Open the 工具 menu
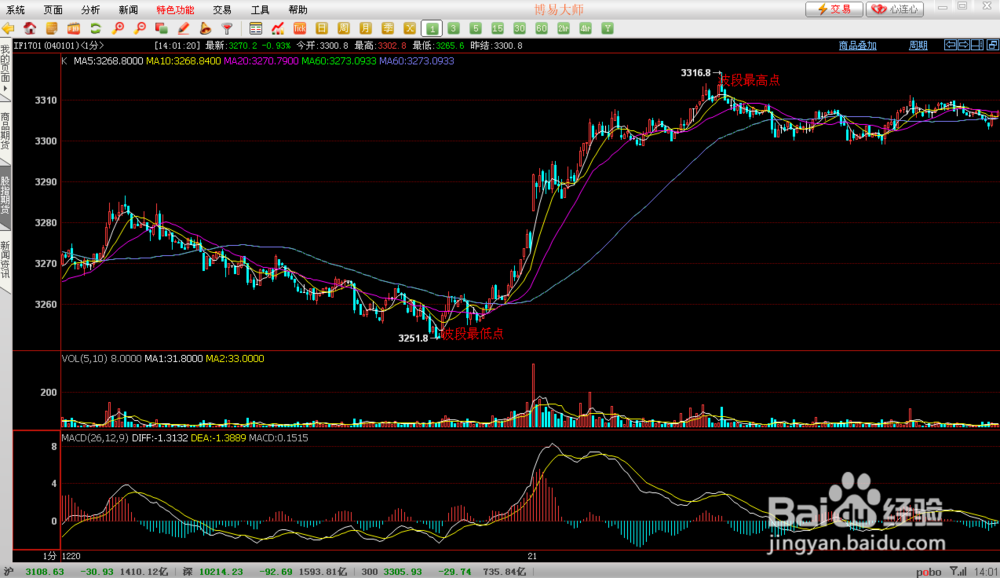 pos(260,10)
